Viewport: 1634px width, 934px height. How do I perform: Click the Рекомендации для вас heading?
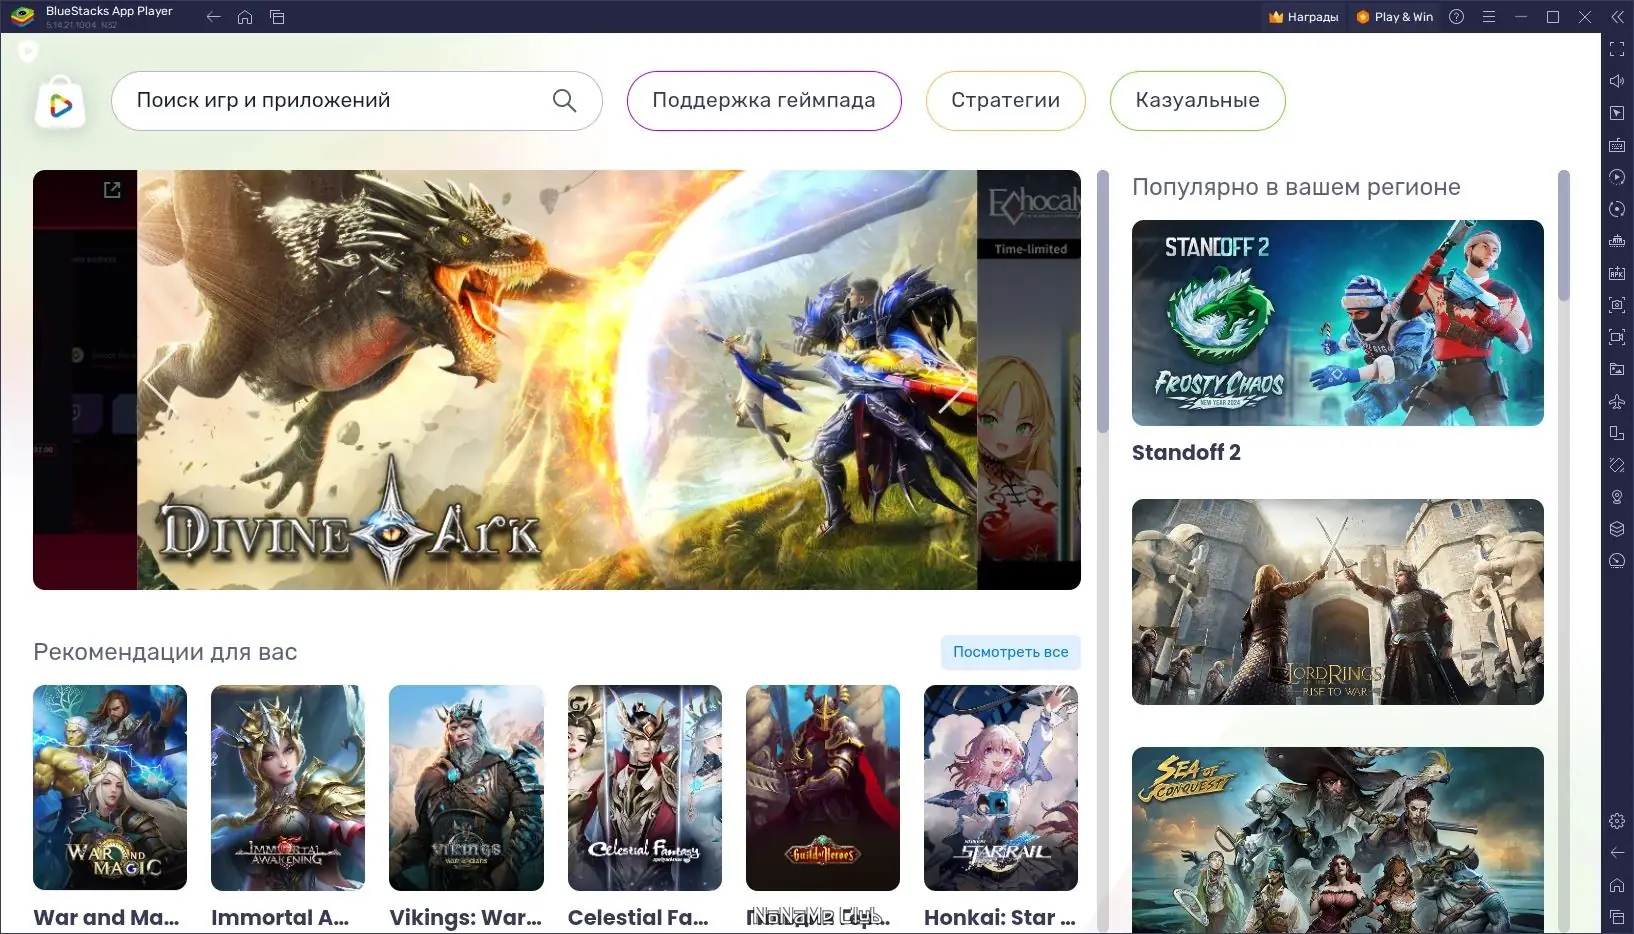[165, 652]
